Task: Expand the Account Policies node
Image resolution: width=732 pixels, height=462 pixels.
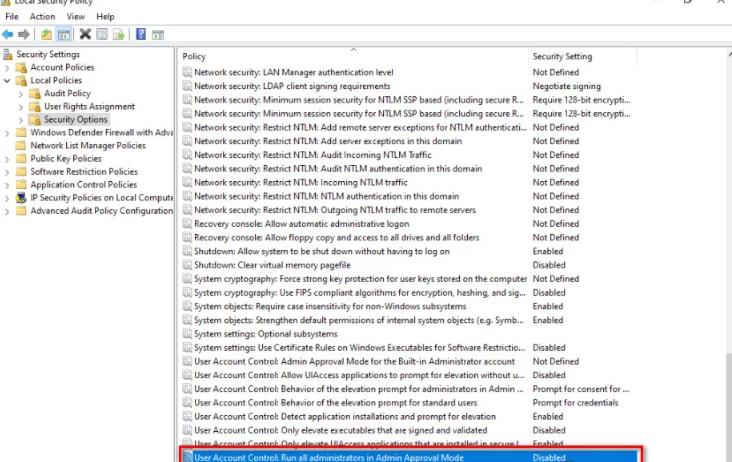Action: (7, 68)
